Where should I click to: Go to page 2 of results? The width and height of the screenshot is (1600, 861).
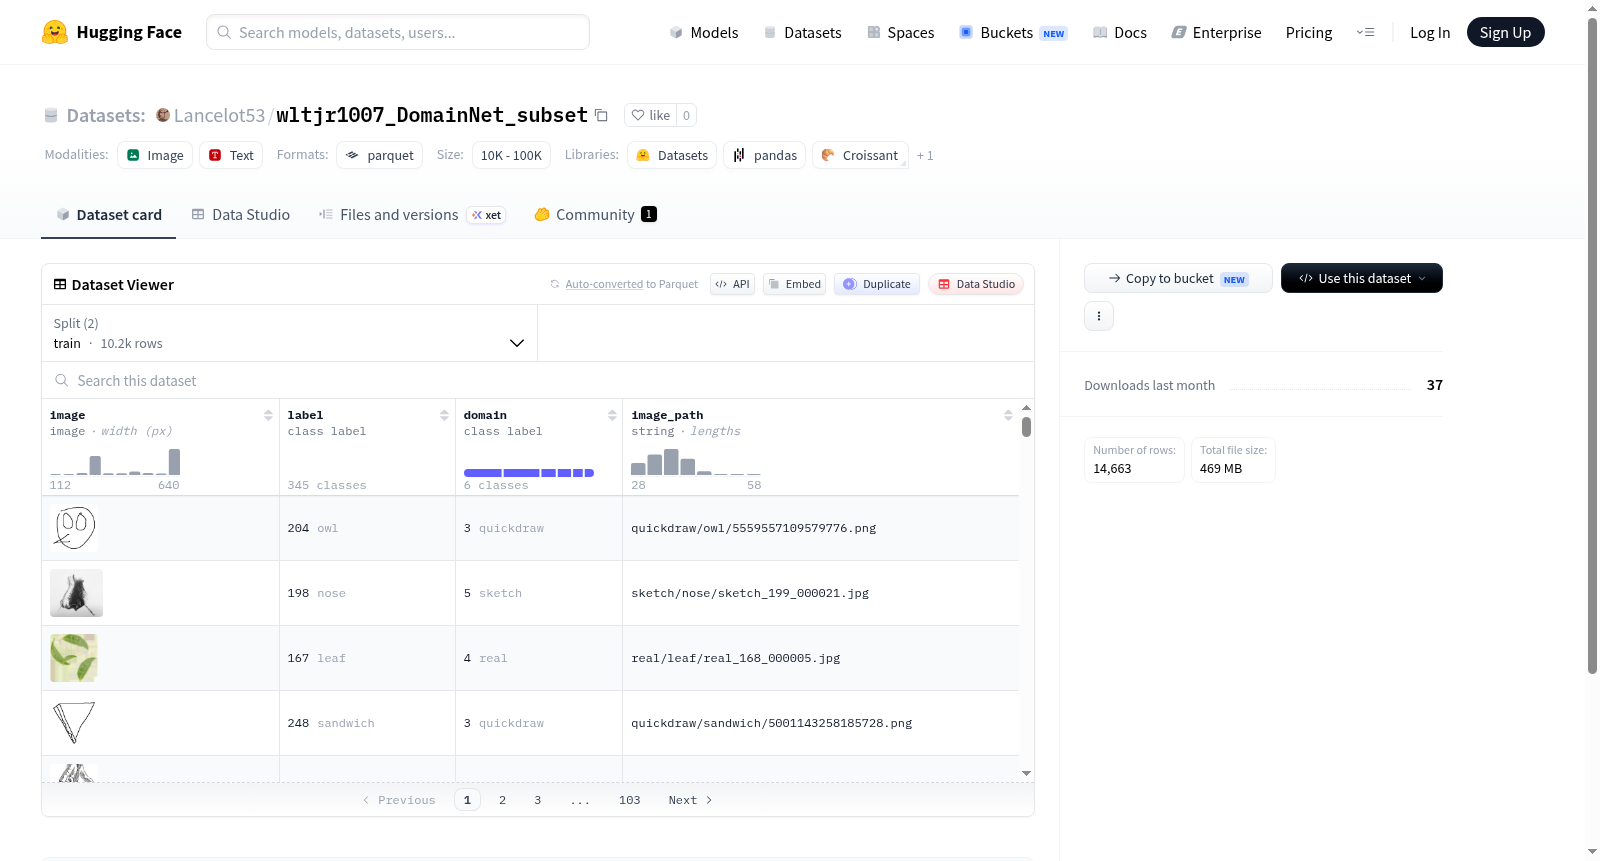pos(502,800)
